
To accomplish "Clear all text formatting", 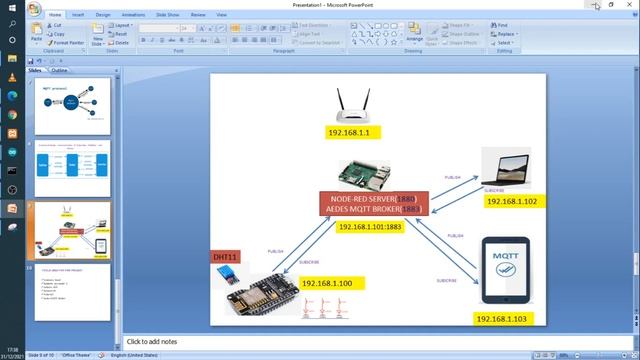I will (221, 28).
